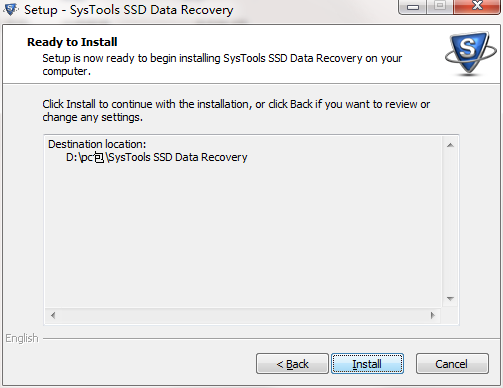This screenshot has width=503, height=388.
Task: Click the 'Ready to Install' heading
Action: pyautogui.click(x=72, y=42)
